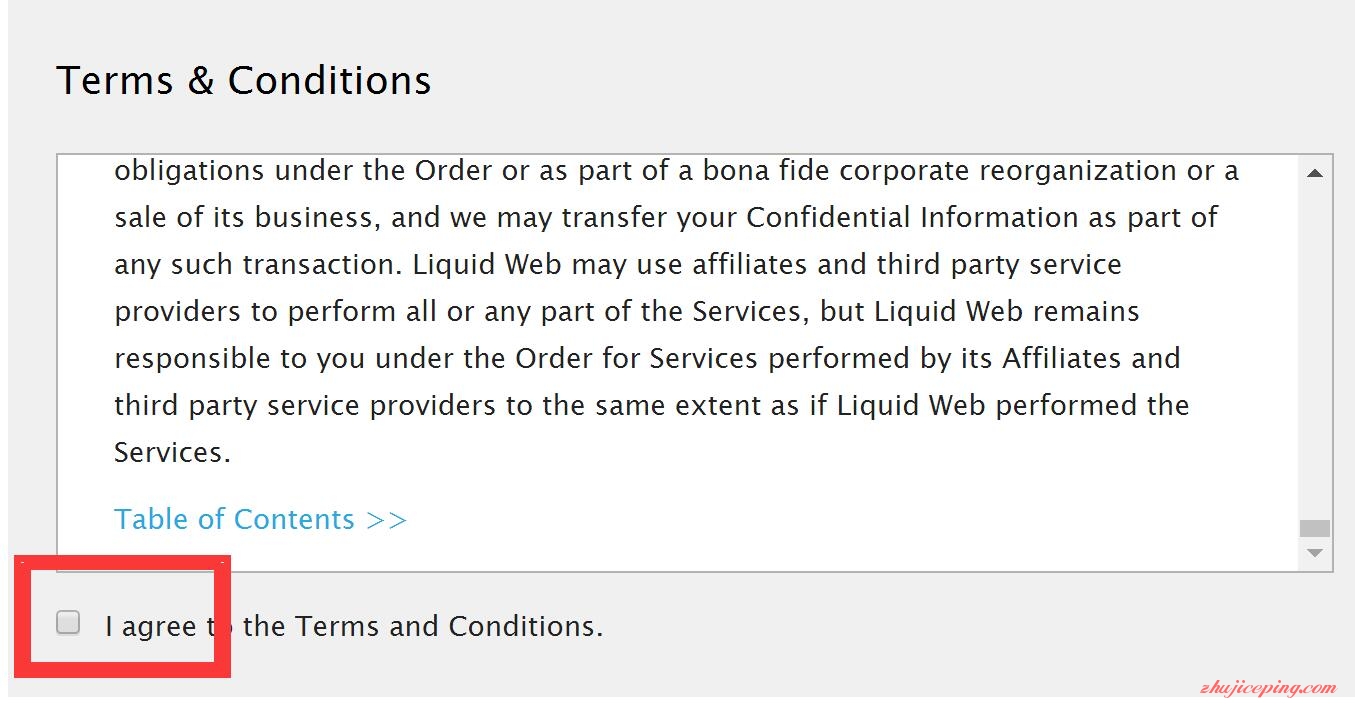Click the scrollbar down arrow in terms box
Viewport: 1355px width, 721px height.
tap(1315, 552)
